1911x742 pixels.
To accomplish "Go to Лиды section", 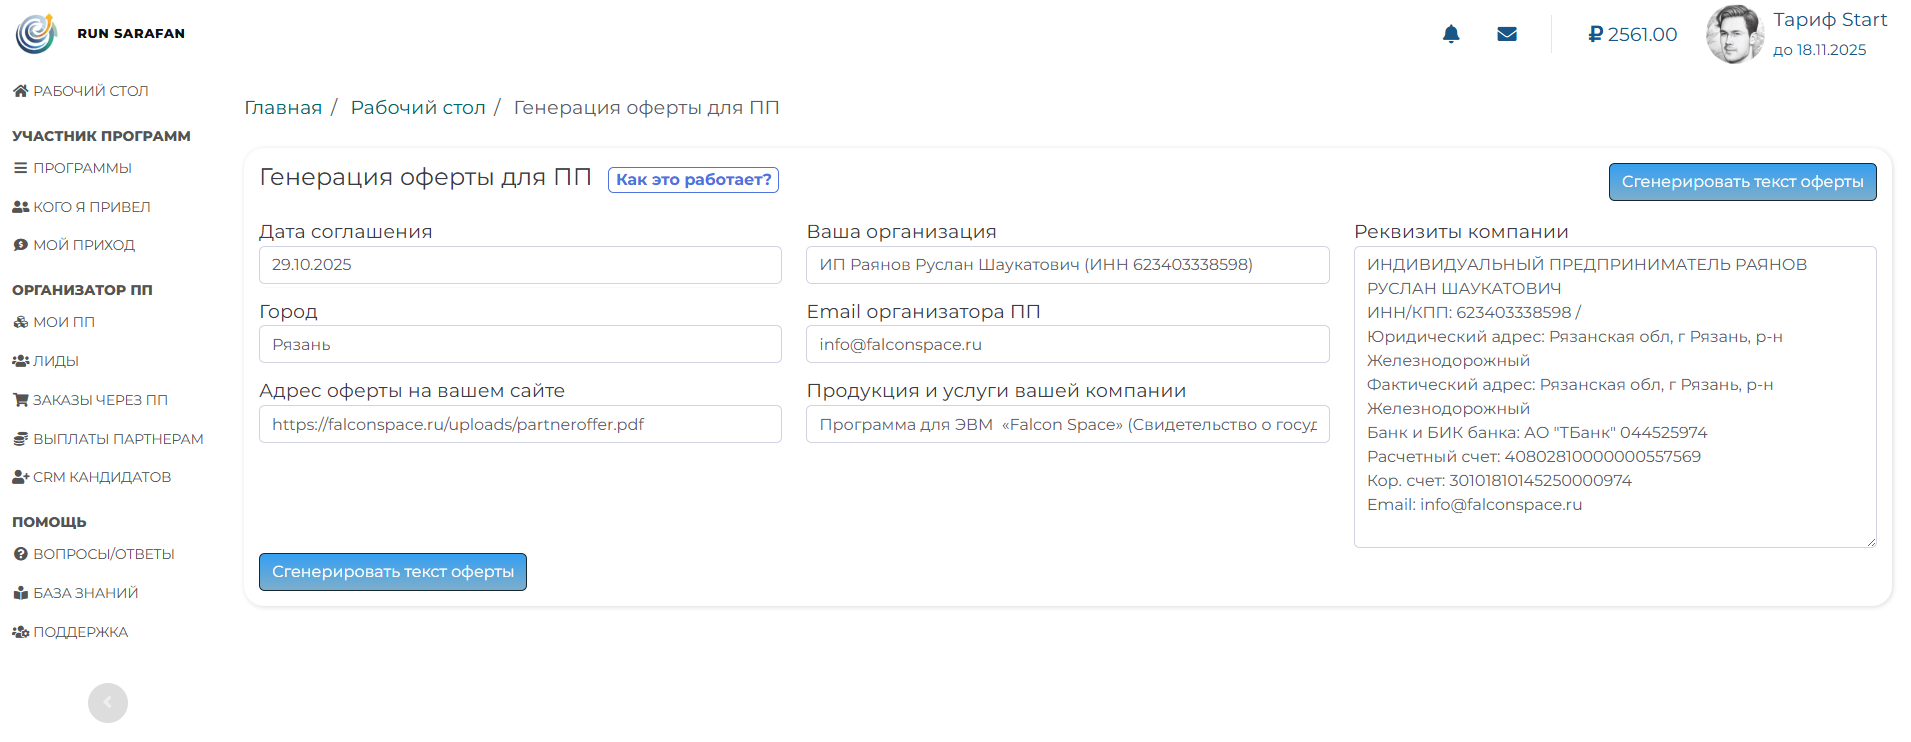I will click(x=46, y=361).
